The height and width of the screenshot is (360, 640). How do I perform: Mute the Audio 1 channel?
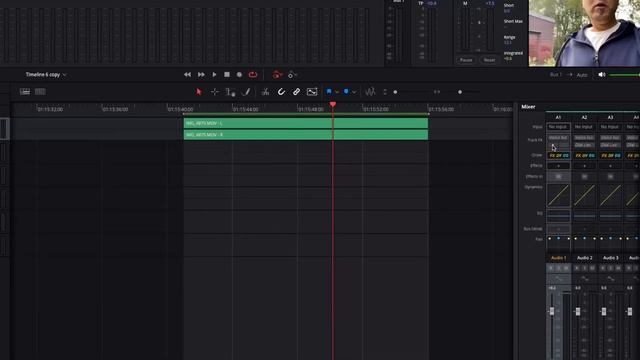pos(566,268)
